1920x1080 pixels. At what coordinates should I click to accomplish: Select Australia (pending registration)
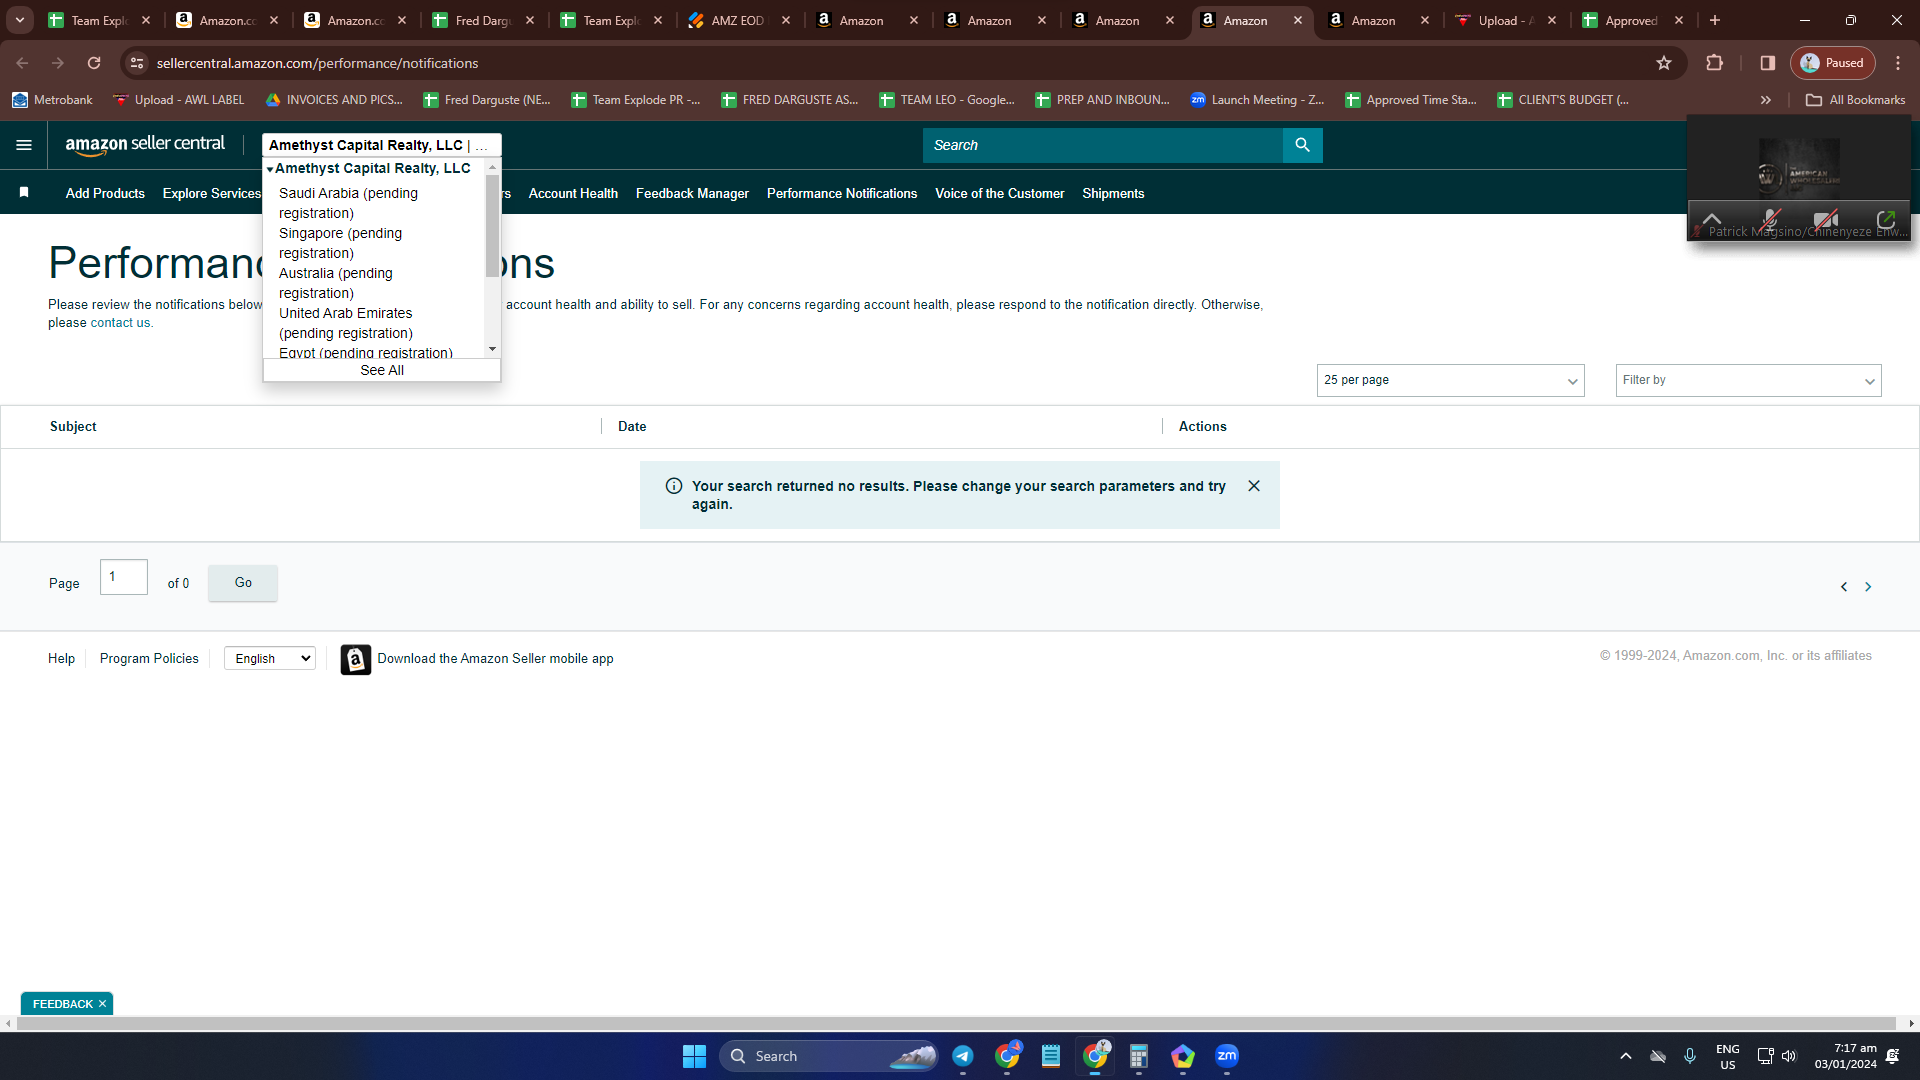point(335,283)
